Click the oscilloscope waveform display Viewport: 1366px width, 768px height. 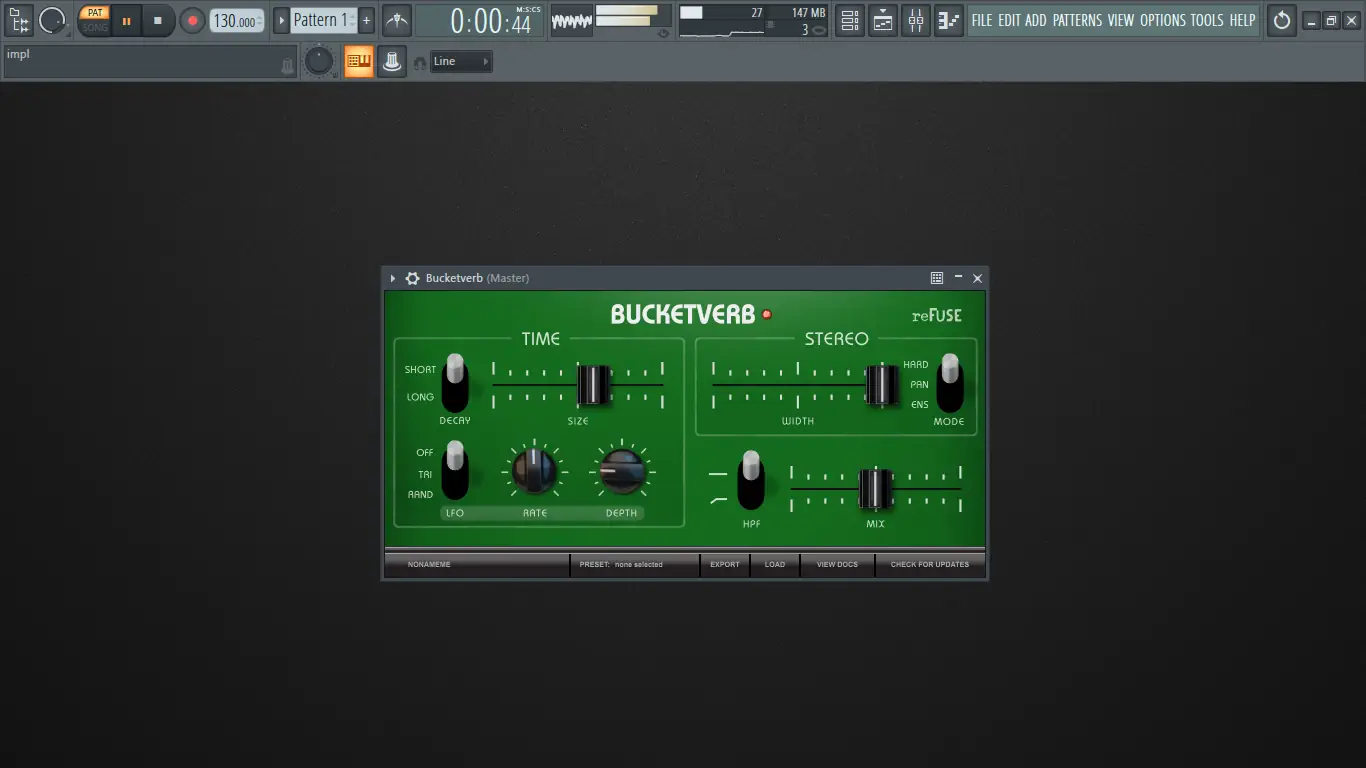(x=572, y=20)
